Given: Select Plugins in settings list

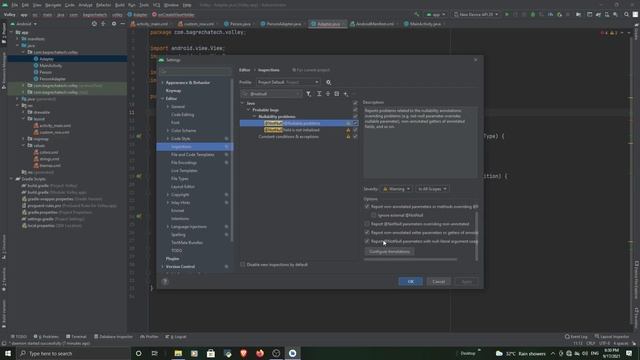Looking at the screenshot, I should click(172, 259).
